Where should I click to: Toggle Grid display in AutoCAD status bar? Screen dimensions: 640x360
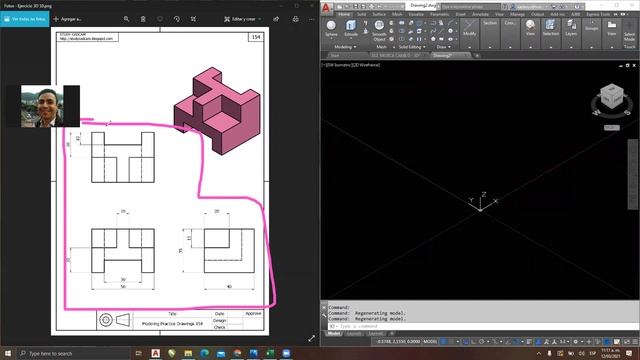pos(444,342)
